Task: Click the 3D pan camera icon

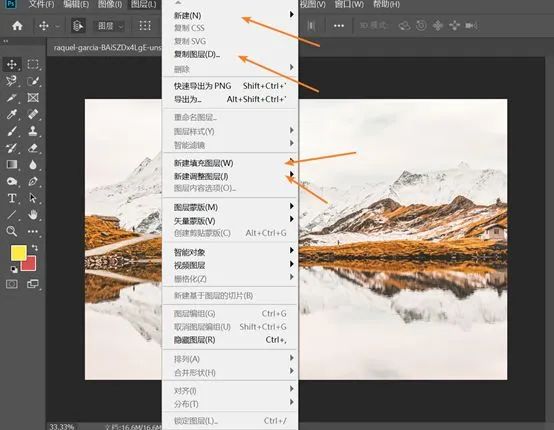Action: coord(438,25)
